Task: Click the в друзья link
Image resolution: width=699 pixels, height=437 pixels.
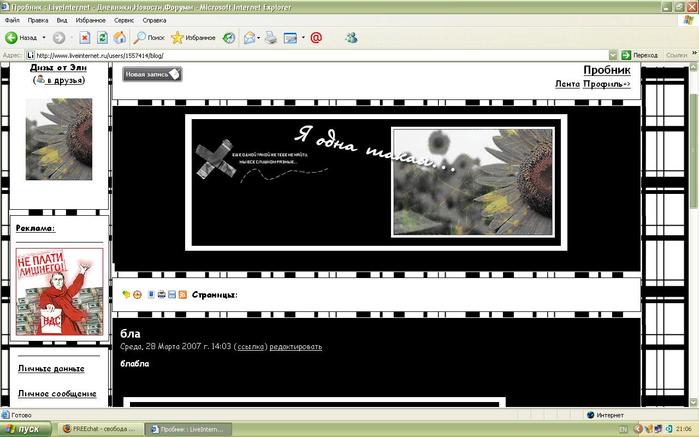Action: pyautogui.click(x=64, y=80)
